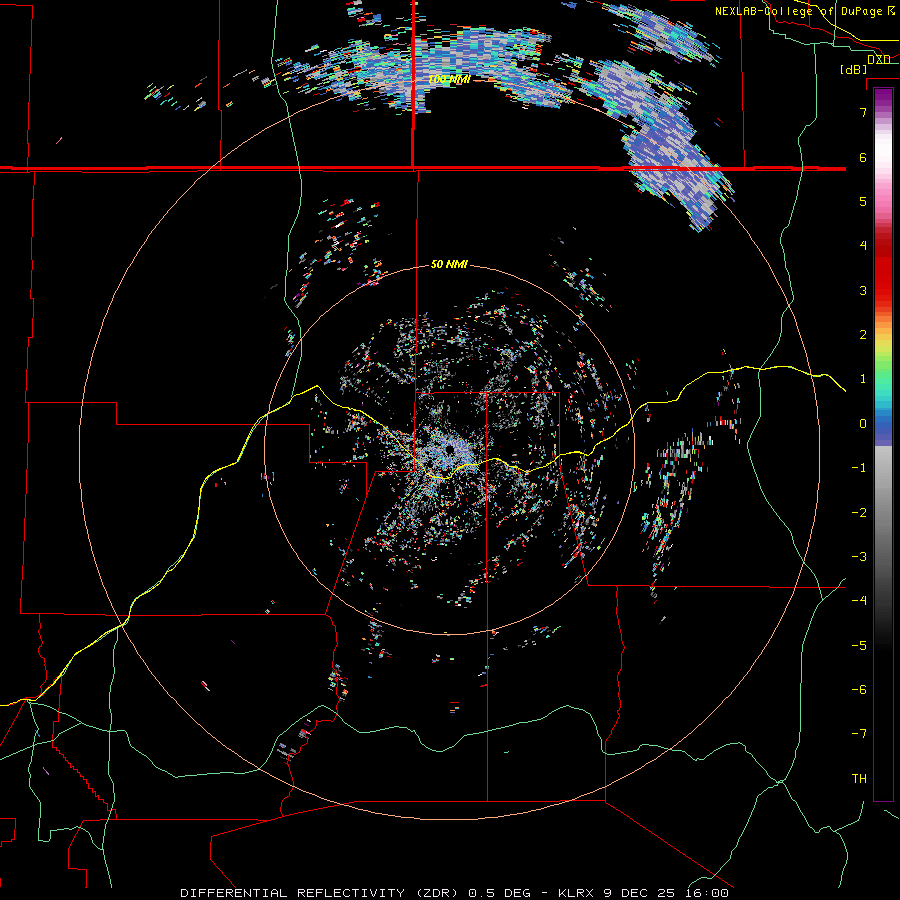Click the ZDR color scale bar
Image resolution: width=900 pixels, height=900 pixels.
883,444
